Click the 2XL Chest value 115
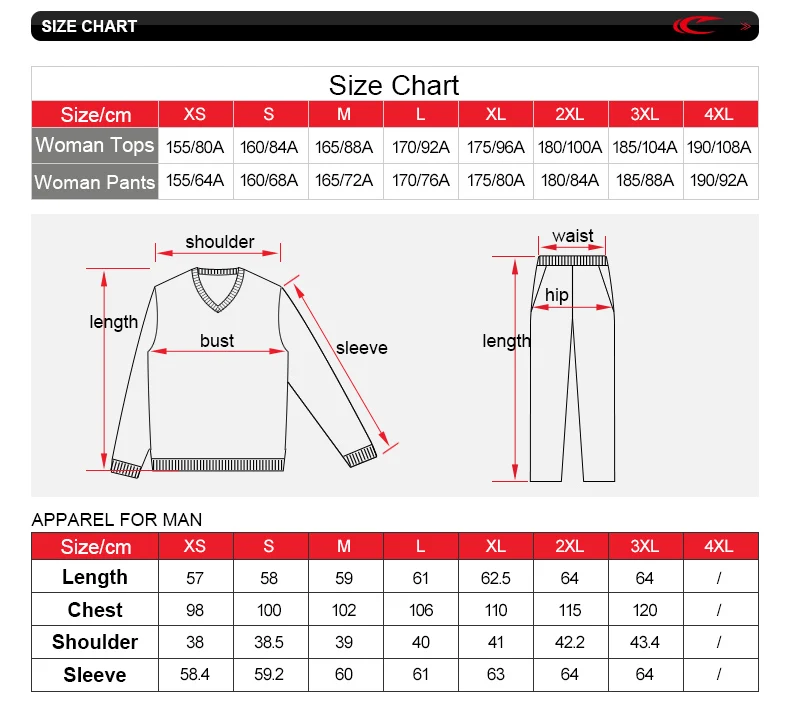Viewport: 790px width, 718px height. click(570, 611)
